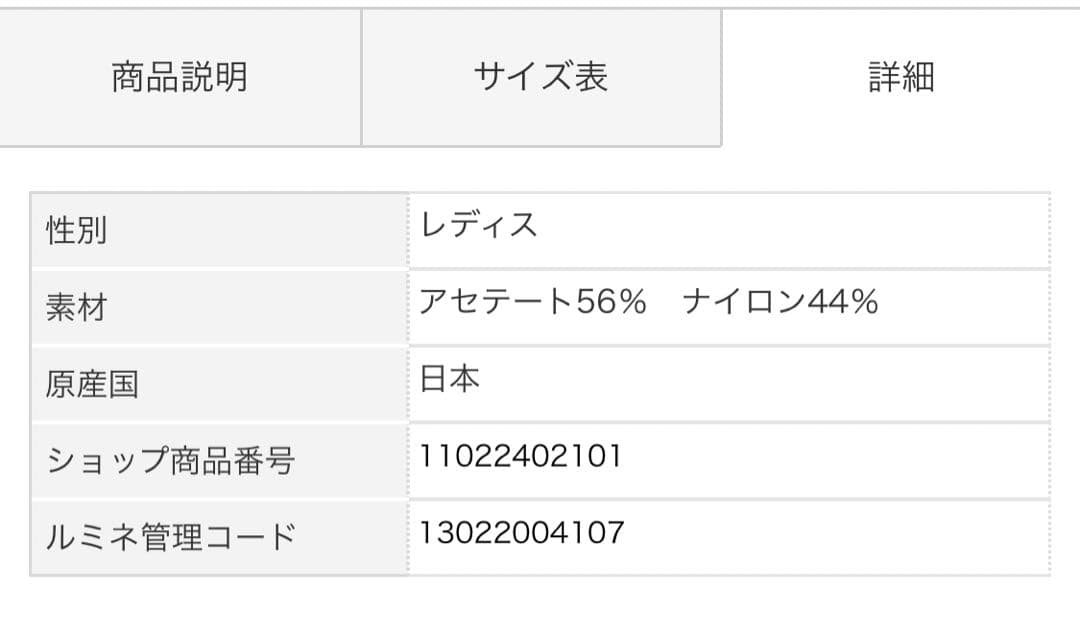The height and width of the screenshot is (641, 1080).
Task: Click the ルミネ管理コード label cell
Action: pyautogui.click(x=171, y=537)
